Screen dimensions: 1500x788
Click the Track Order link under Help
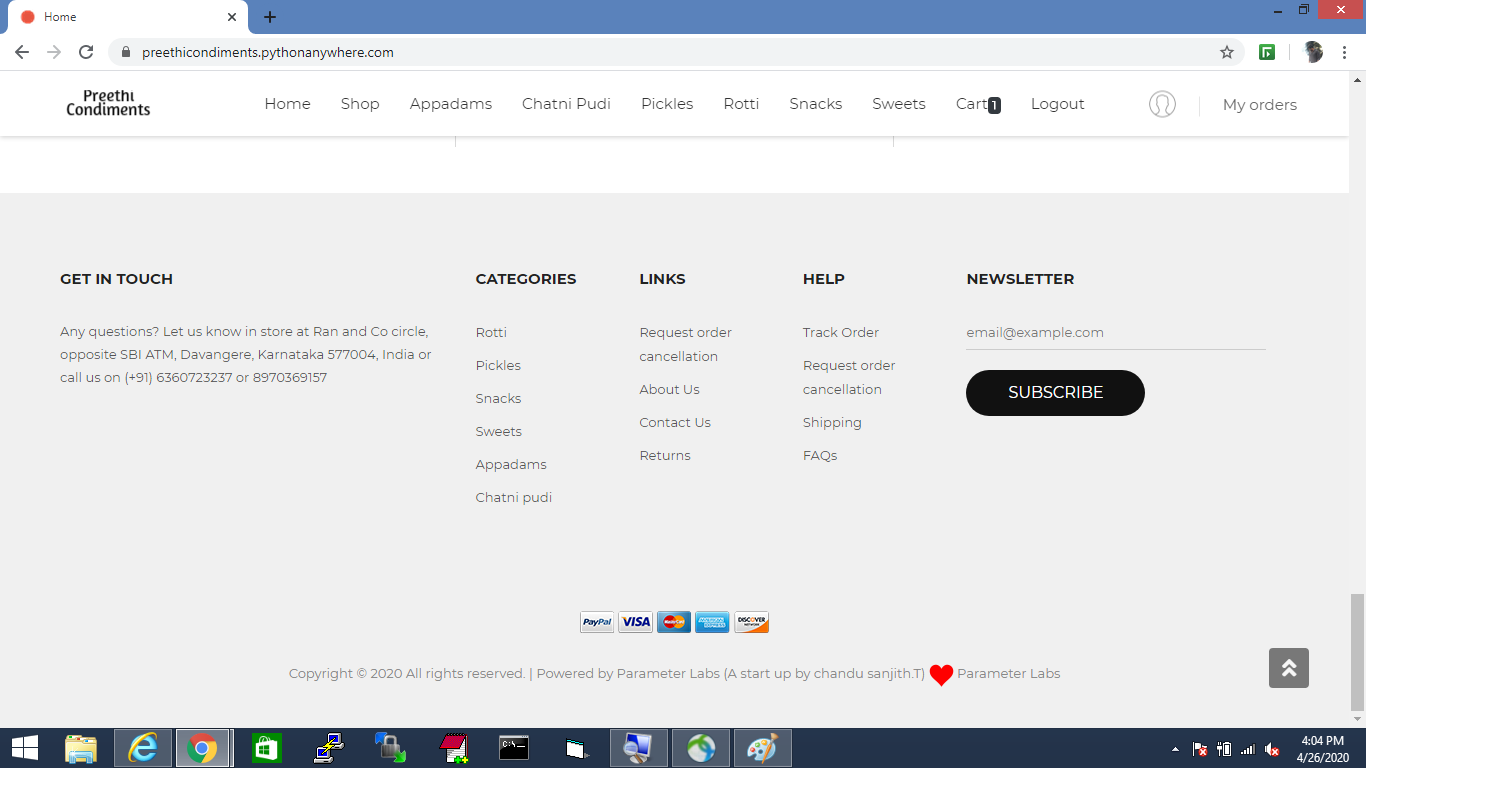(x=840, y=332)
